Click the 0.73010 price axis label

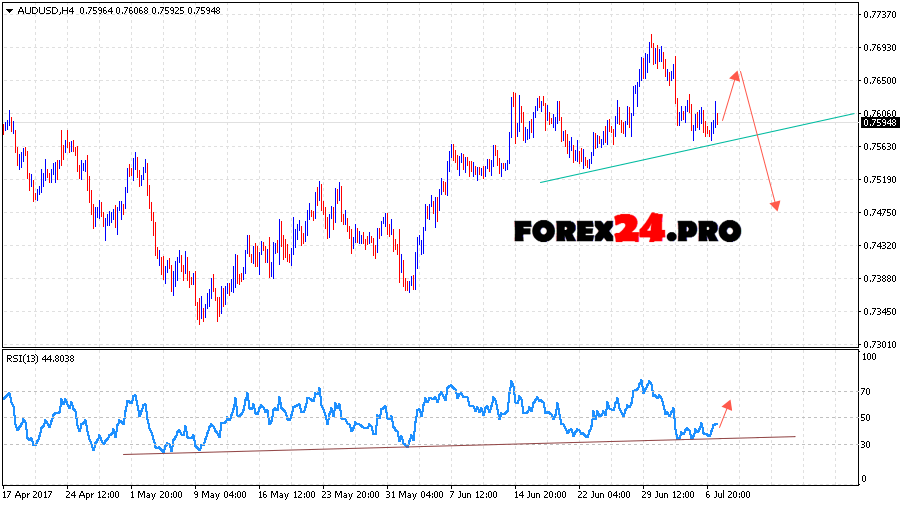click(x=880, y=345)
